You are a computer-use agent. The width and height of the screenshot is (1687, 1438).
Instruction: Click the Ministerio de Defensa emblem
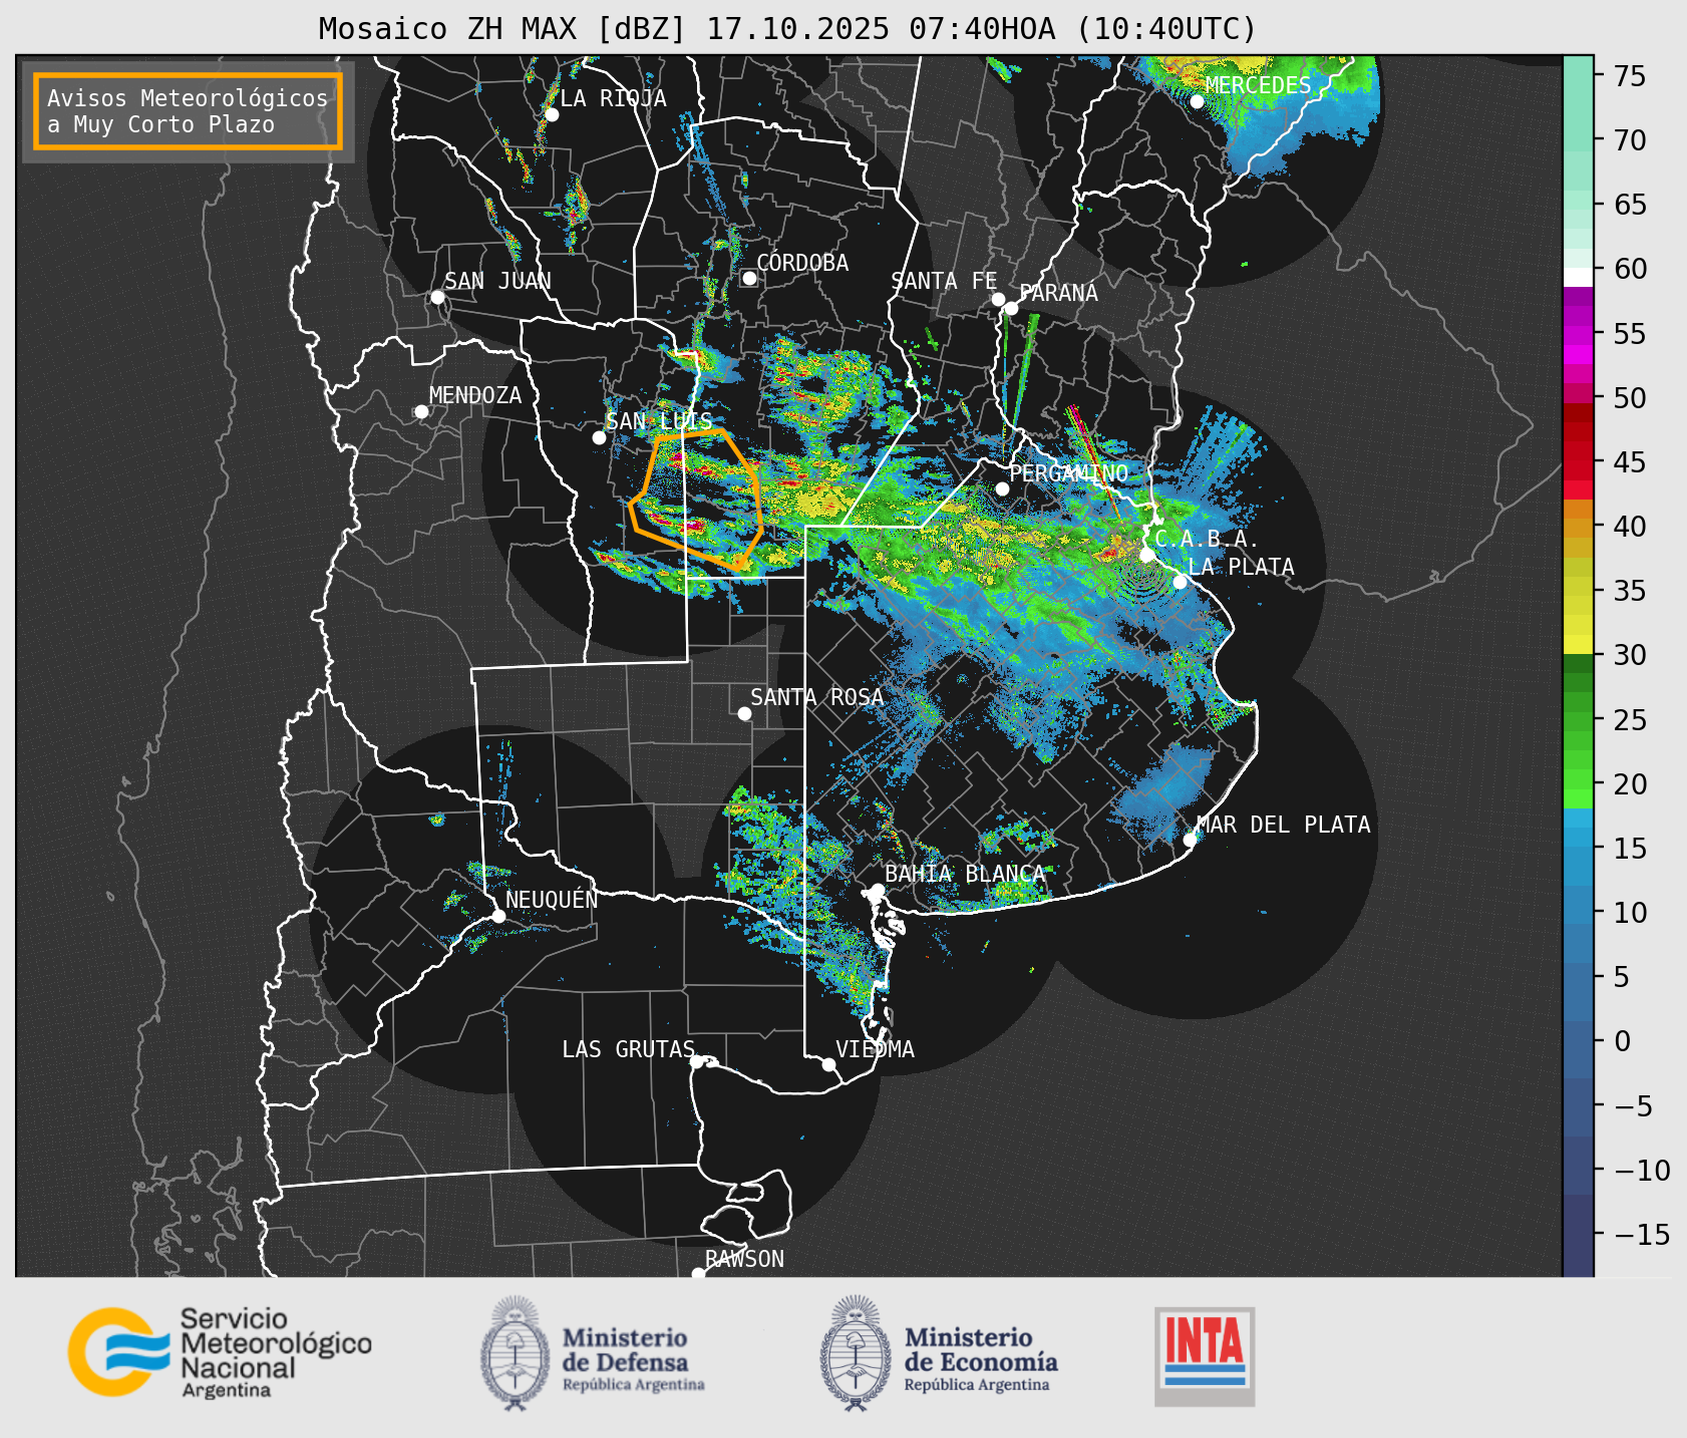pos(515,1353)
